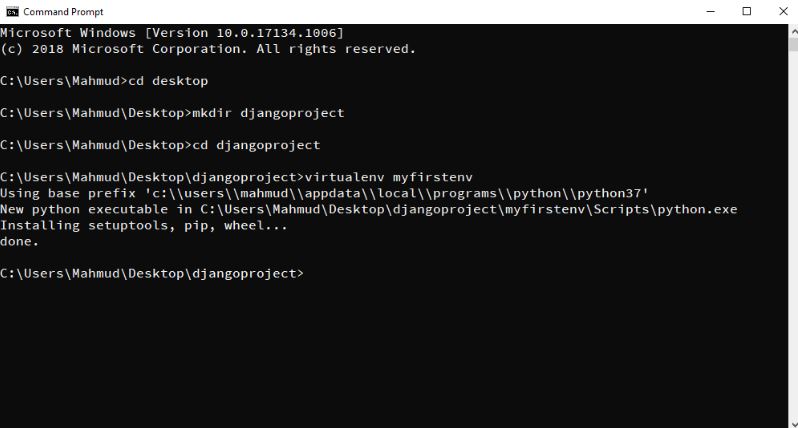The height and width of the screenshot is (428, 798).
Task: Click the Microsoft Windows version line
Action: (172, 33)
